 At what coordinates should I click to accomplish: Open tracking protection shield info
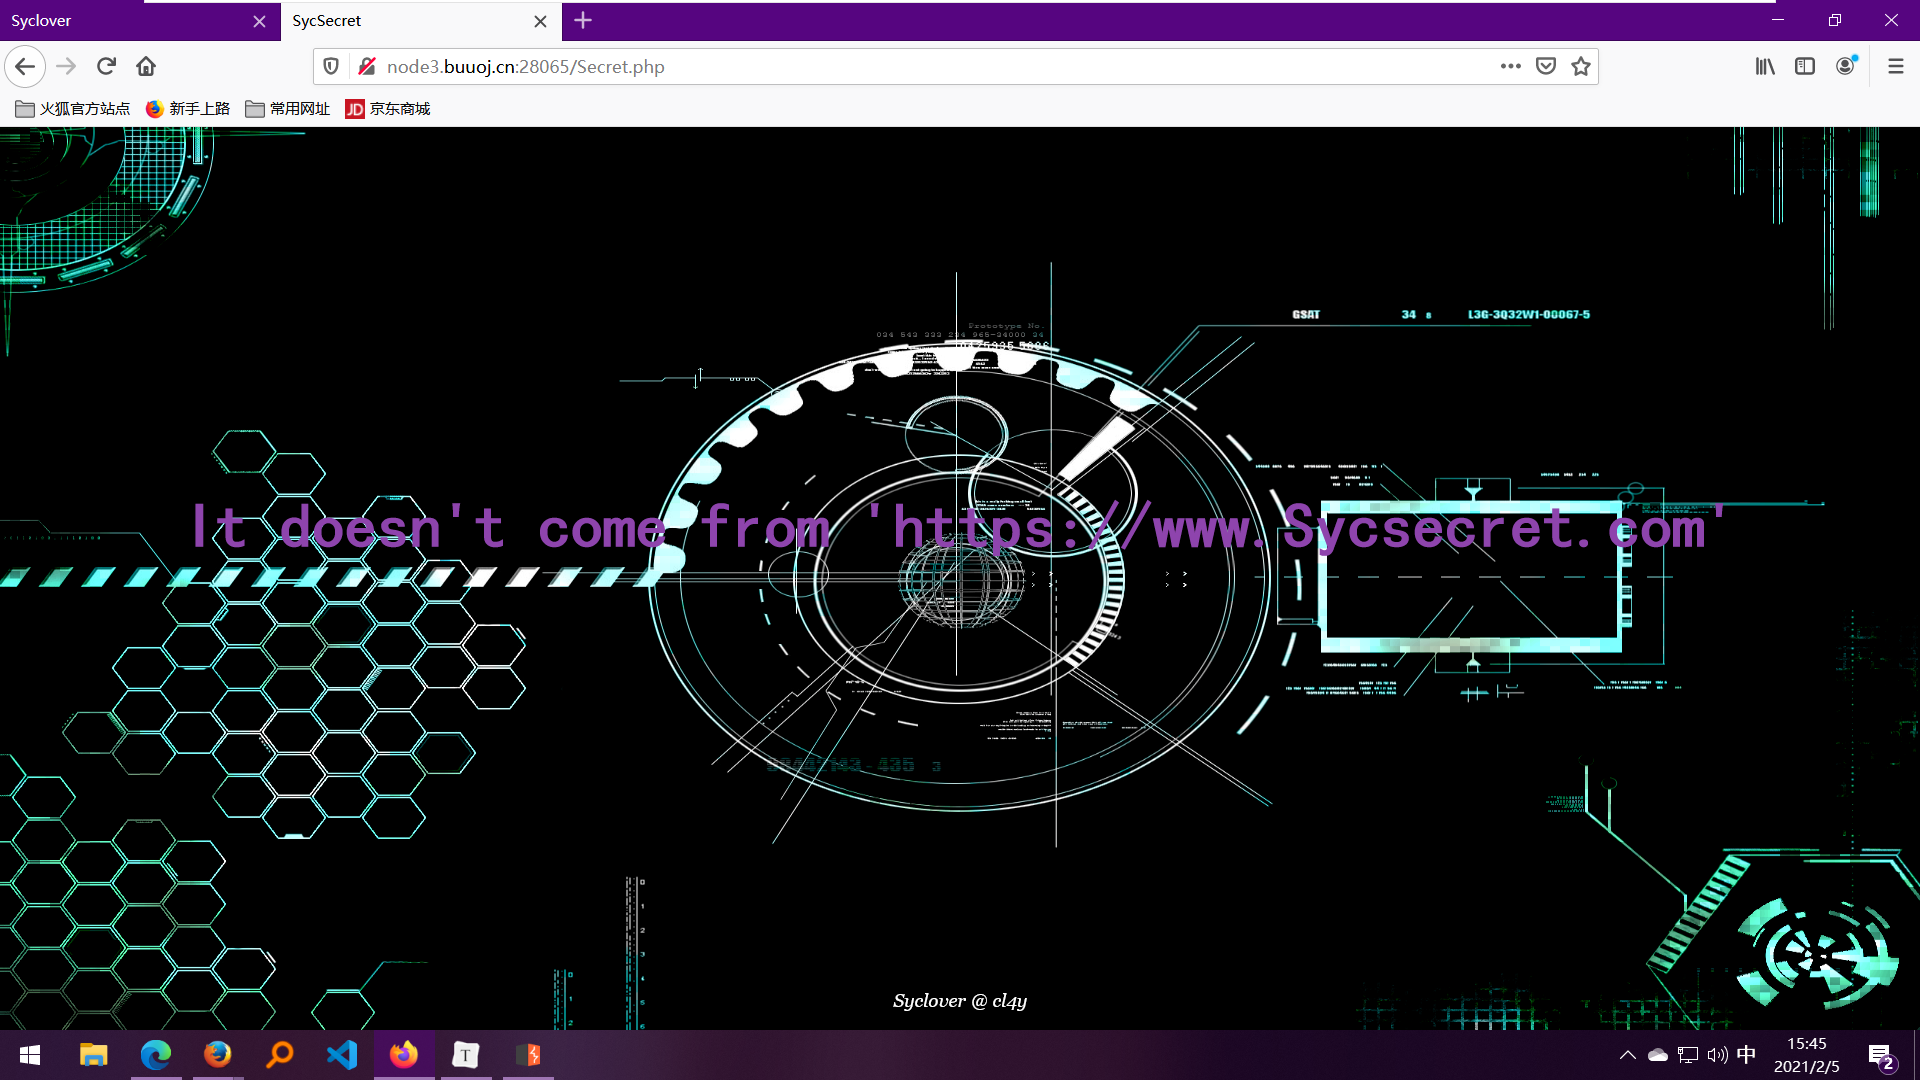point(331,67)
